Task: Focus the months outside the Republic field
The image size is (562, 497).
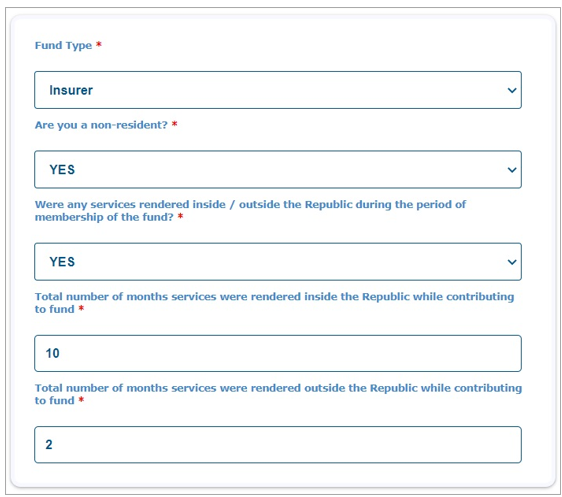Action: 278,445
